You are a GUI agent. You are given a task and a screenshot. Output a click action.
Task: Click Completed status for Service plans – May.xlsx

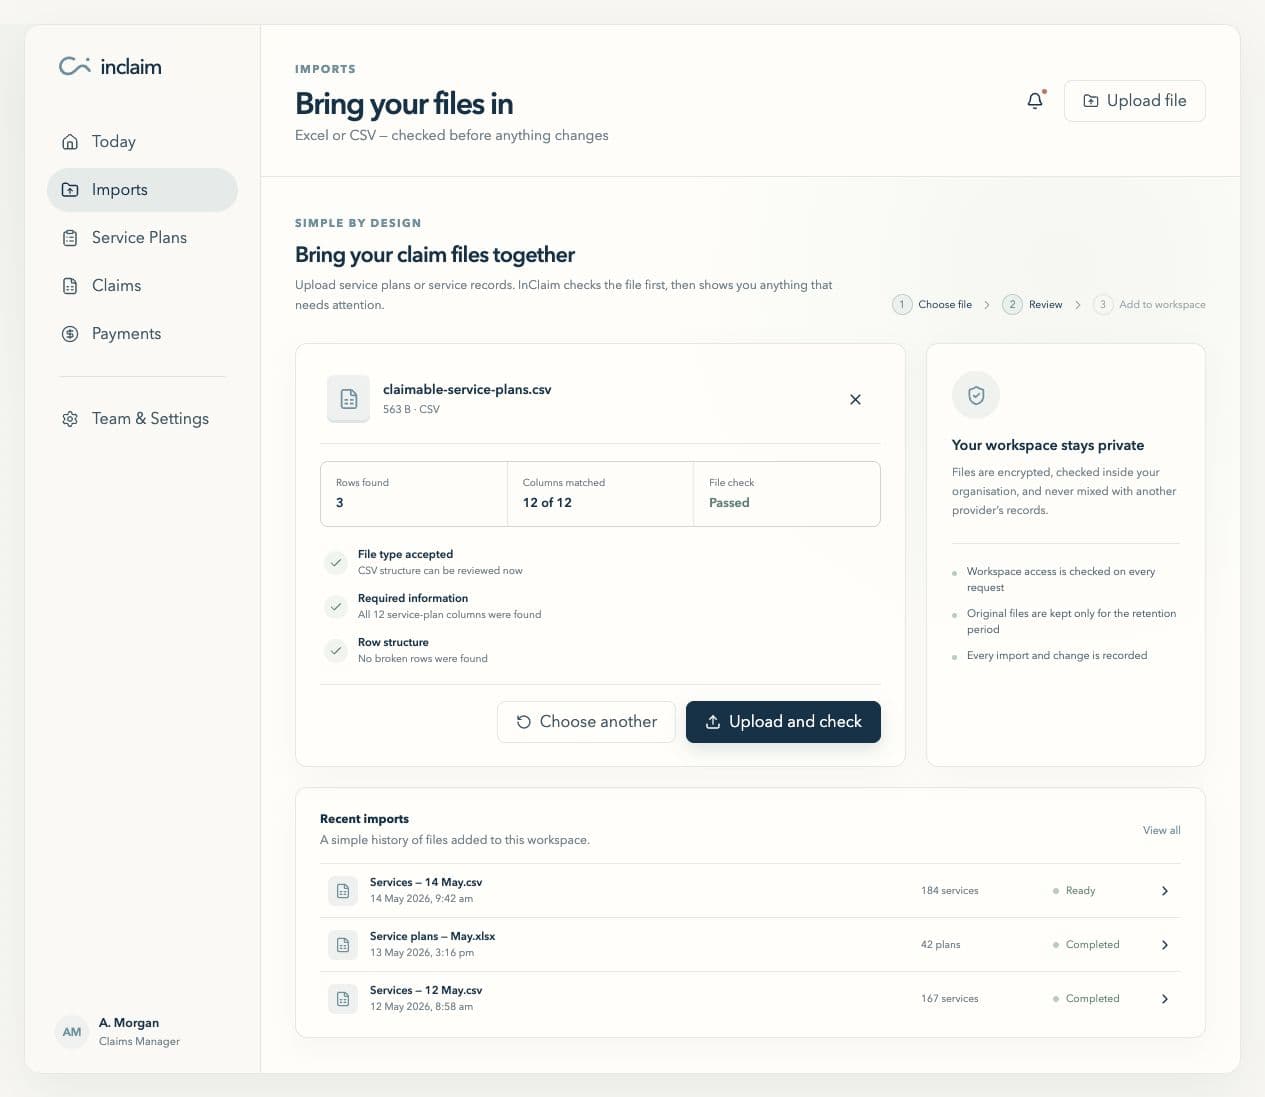(1086, 944)
